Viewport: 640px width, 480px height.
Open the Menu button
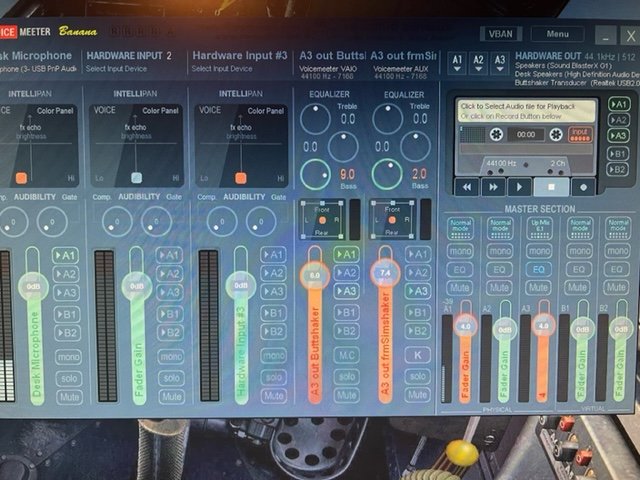[558, 34]
